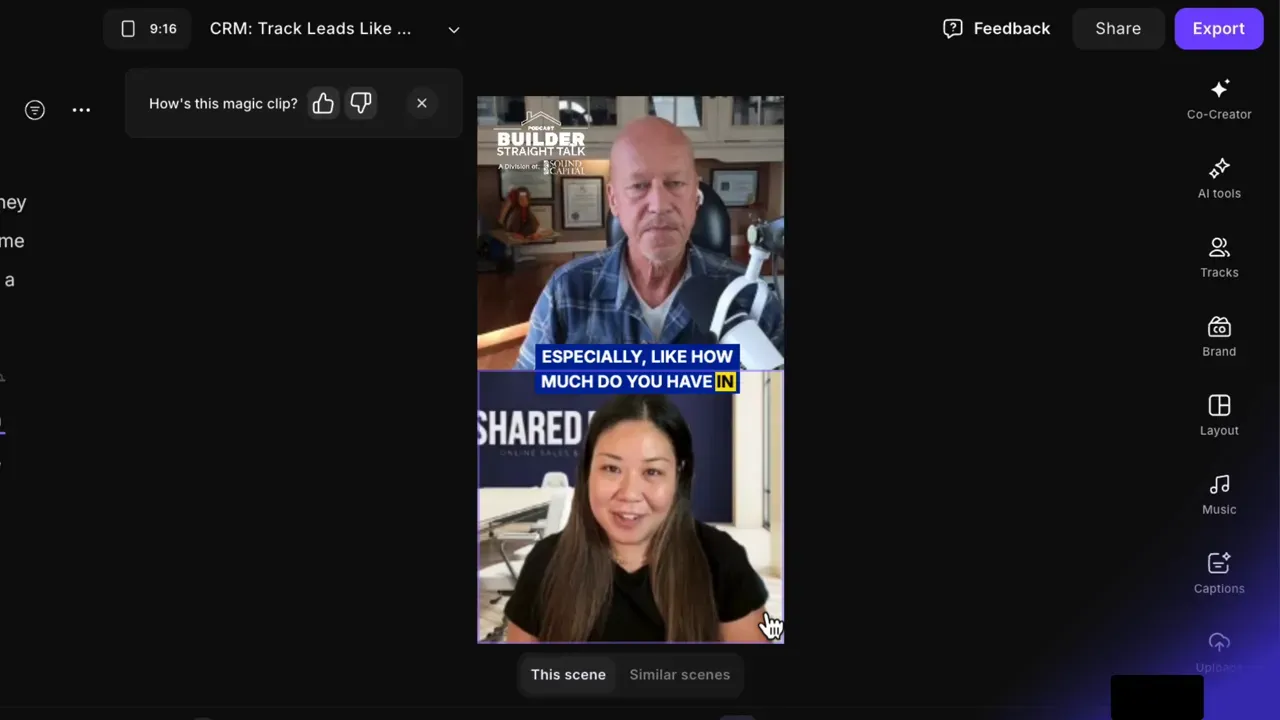Give thumbs up to magic clip
The image size is (1280, 720).
tap(323, 103)
